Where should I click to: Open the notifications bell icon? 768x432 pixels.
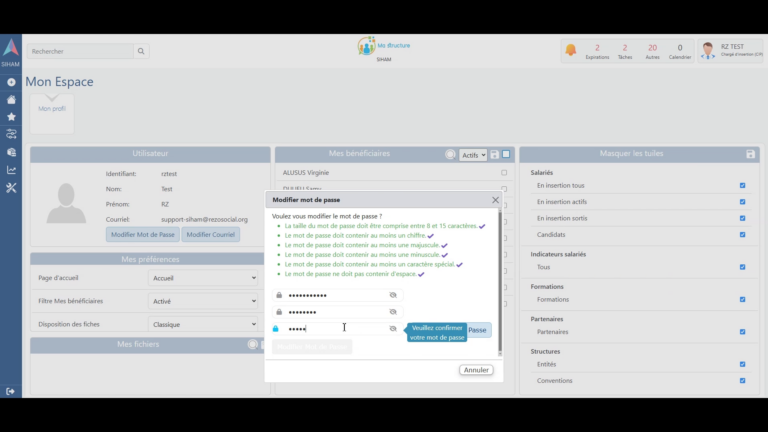pyautogui.click(x=570, y=50)
